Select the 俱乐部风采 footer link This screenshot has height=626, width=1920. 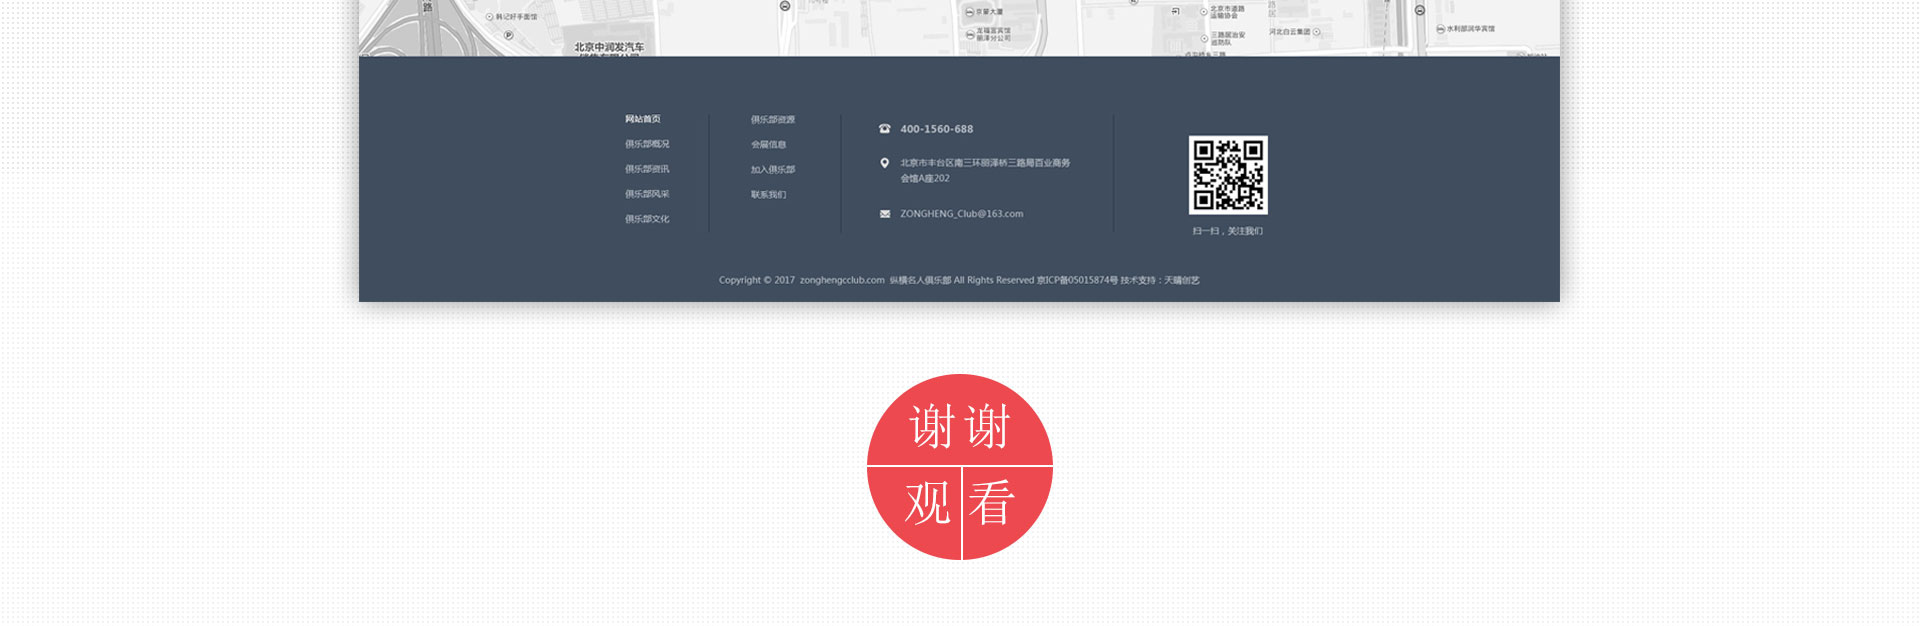(647, 194)
